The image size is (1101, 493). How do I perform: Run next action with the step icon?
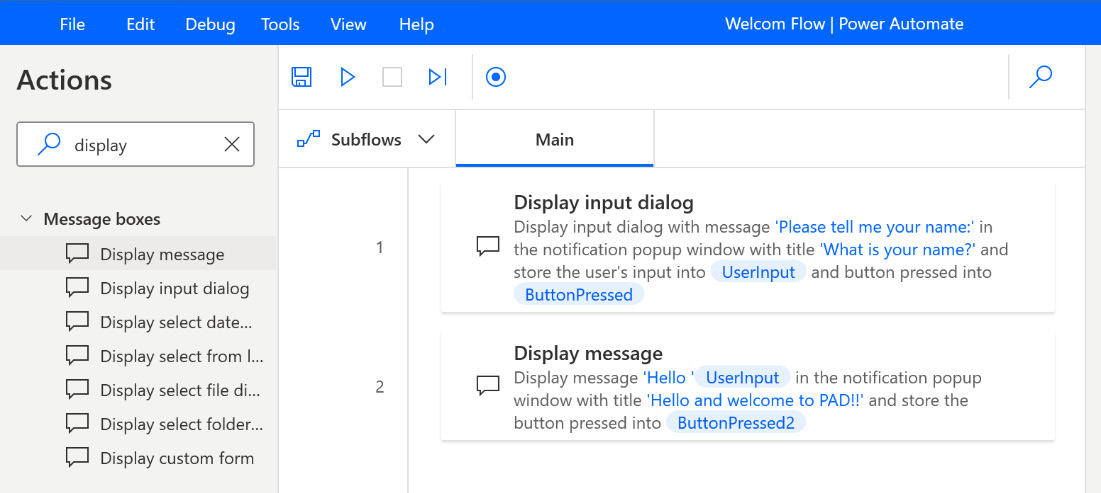[x=437, y=77]
